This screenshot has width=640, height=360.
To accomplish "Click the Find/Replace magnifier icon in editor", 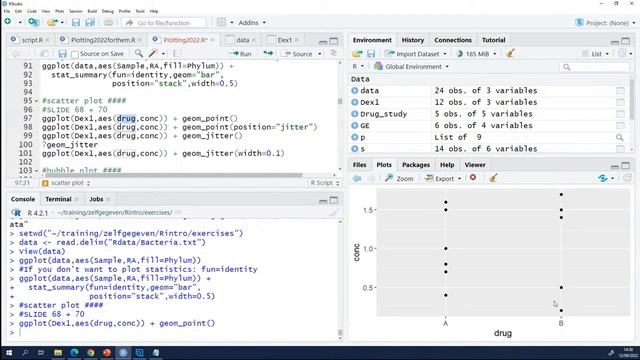I will [139, 53].
